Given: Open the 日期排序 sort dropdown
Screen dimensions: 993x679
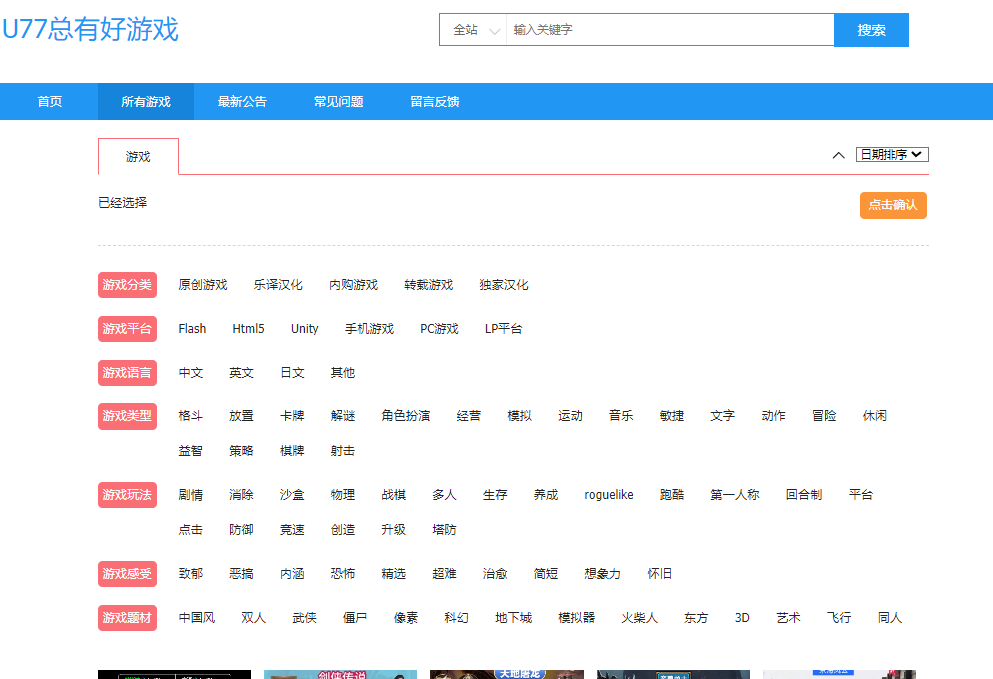Looking at the screenshot, I should pyautogui.click(x=892, y=155).
